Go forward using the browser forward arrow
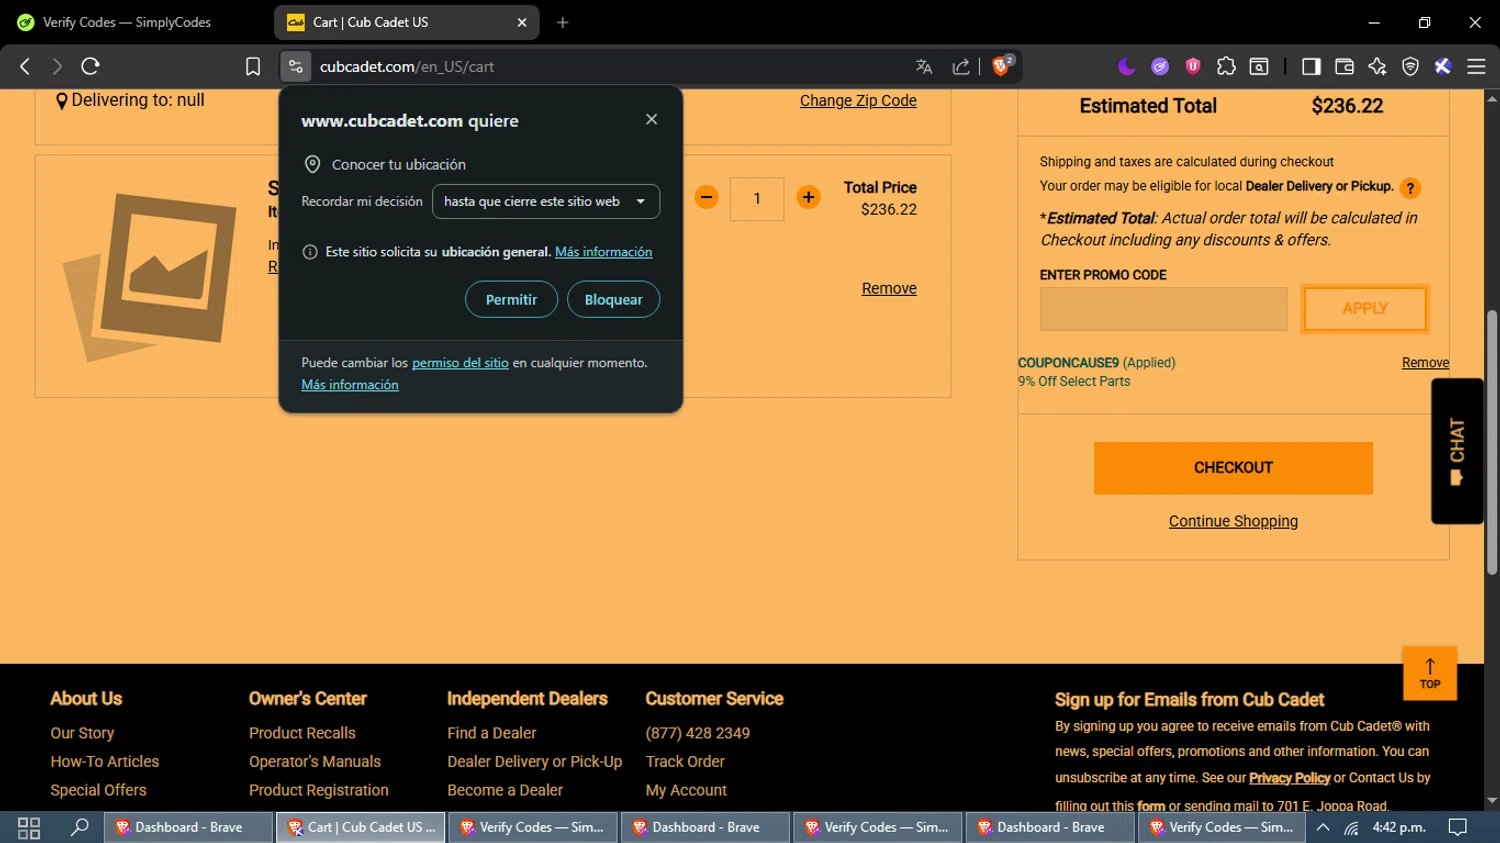This screenshot has width=1500, height=843. tap(57, 66)
